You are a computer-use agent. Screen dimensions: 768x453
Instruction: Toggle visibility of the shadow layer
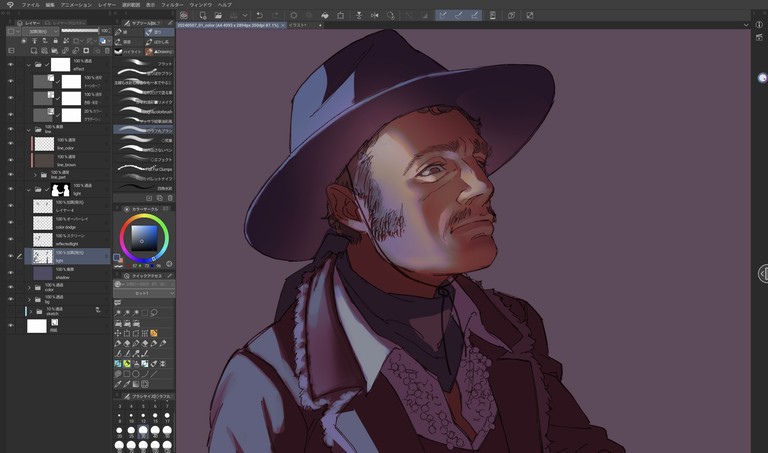tap(11, 272)
